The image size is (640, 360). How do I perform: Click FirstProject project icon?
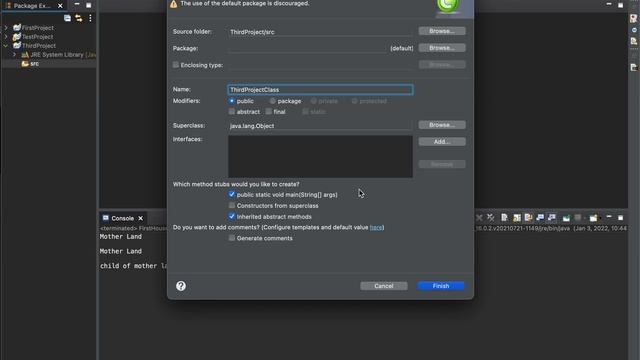pyautogui.click(x=17, y=28)
